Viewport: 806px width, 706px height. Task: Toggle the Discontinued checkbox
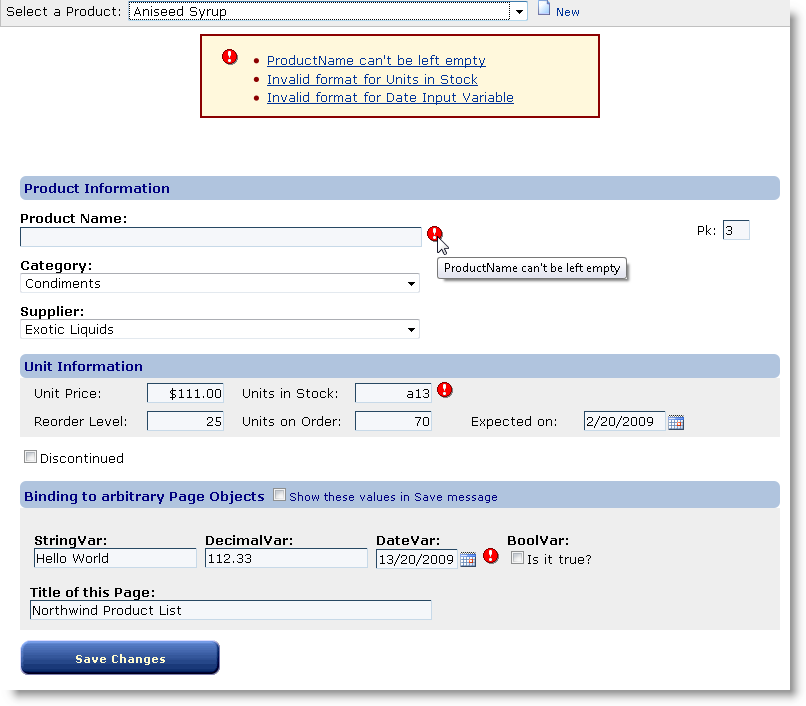click(31, 457)
